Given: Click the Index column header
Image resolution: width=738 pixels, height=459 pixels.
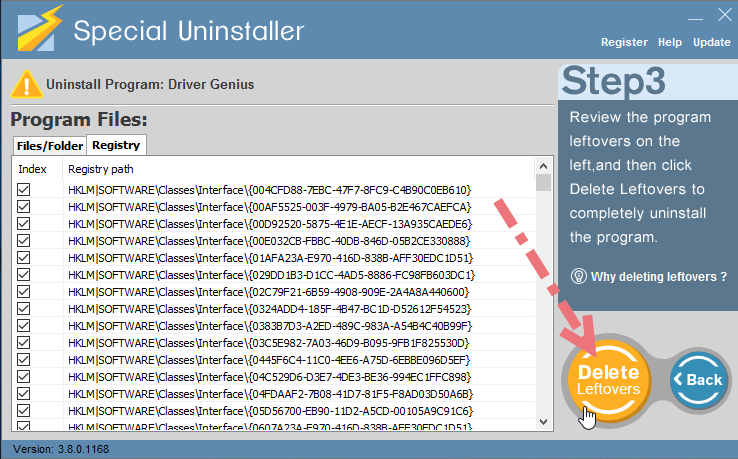Looking at the screenshot, I should [32, 169].
